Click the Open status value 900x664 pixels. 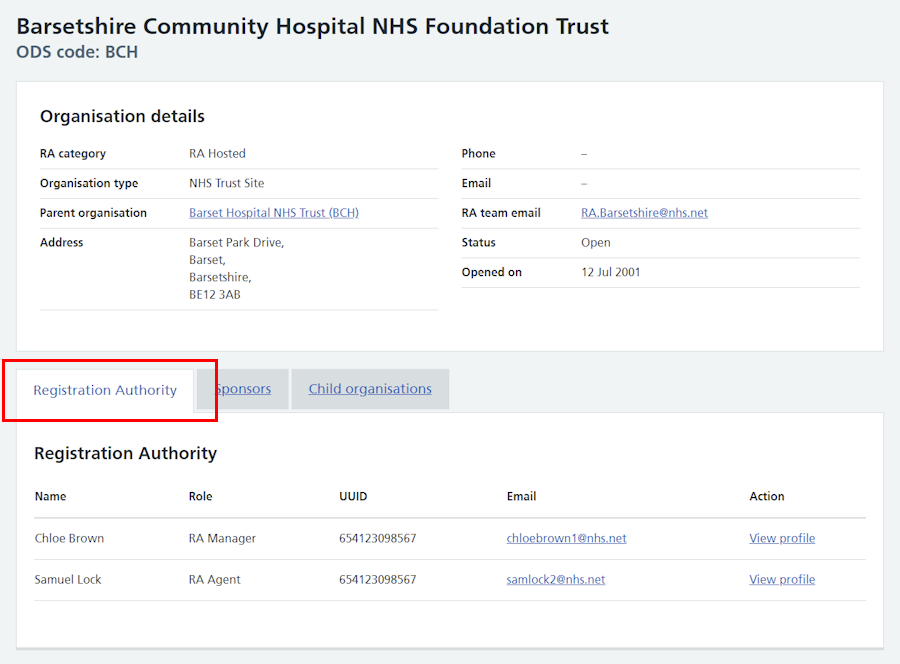596,243
